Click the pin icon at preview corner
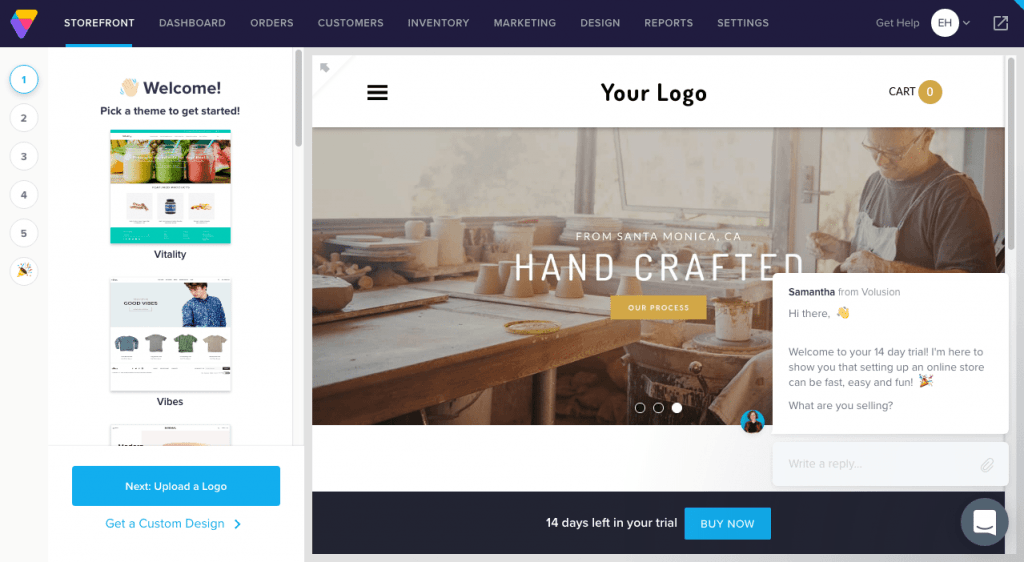 pyautogui.click(x=325, y=67)
